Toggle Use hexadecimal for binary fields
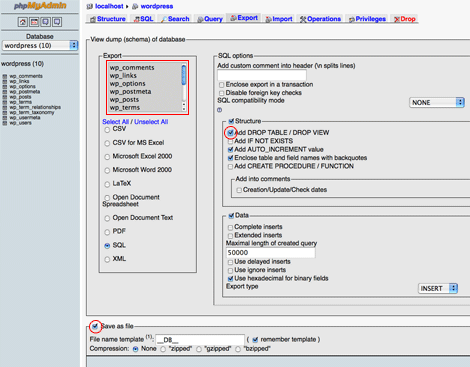 (x=230, y=279)
